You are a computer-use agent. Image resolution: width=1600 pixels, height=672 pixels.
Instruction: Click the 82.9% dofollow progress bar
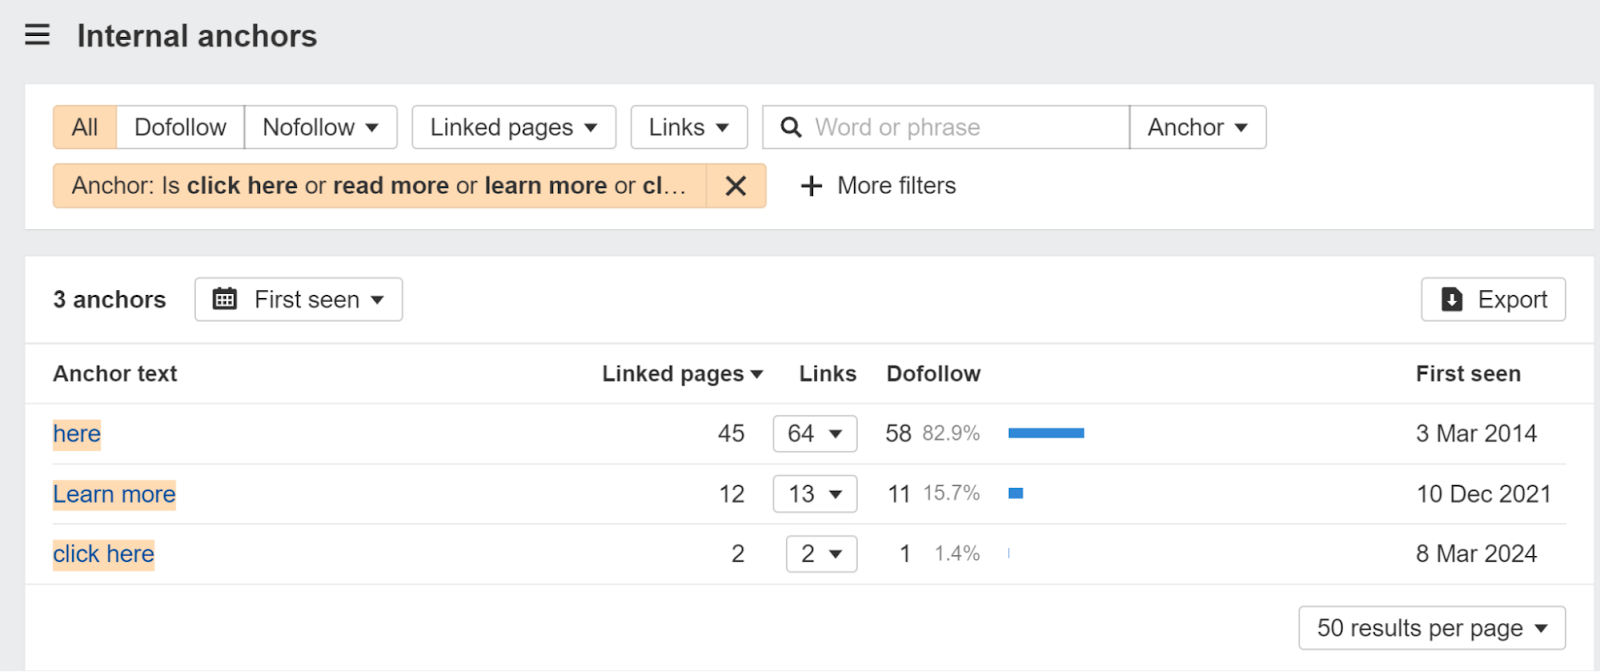point(1045,433)
